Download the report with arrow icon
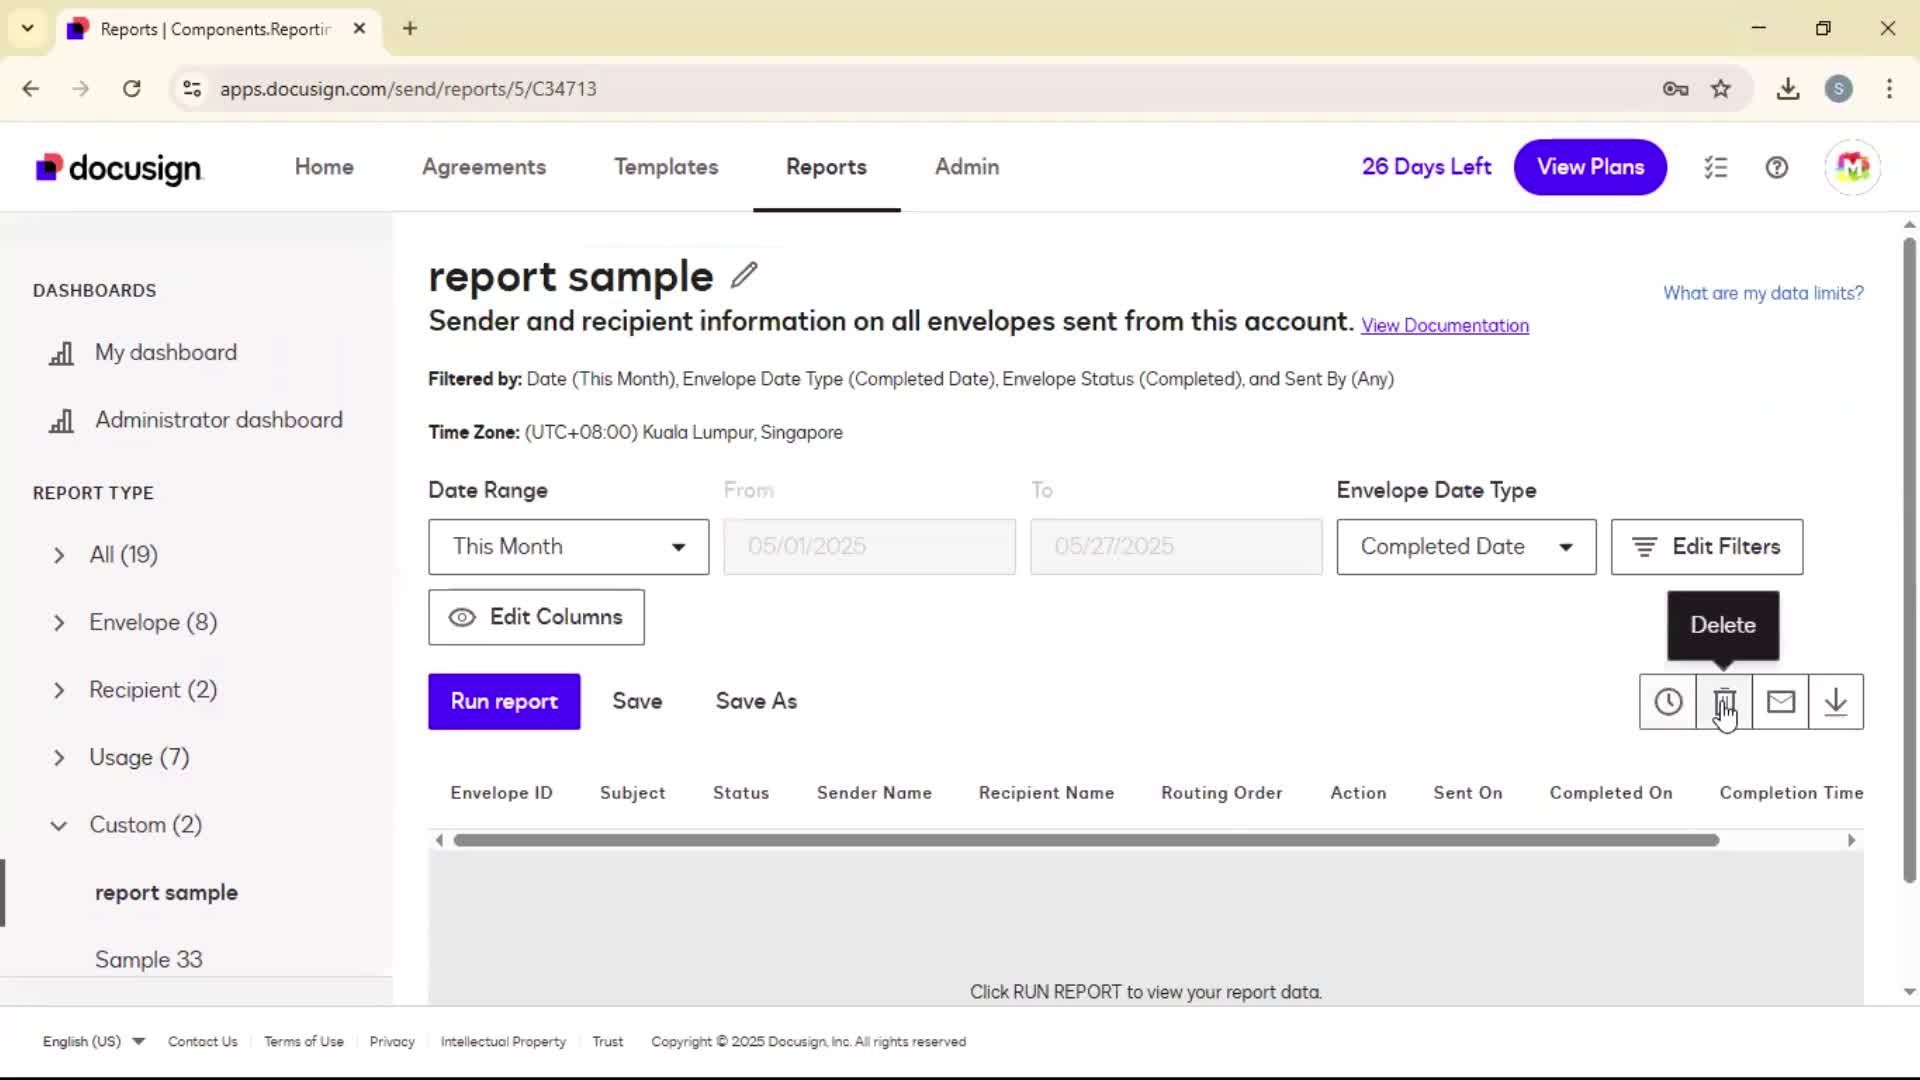 [x=1836, y=702]
